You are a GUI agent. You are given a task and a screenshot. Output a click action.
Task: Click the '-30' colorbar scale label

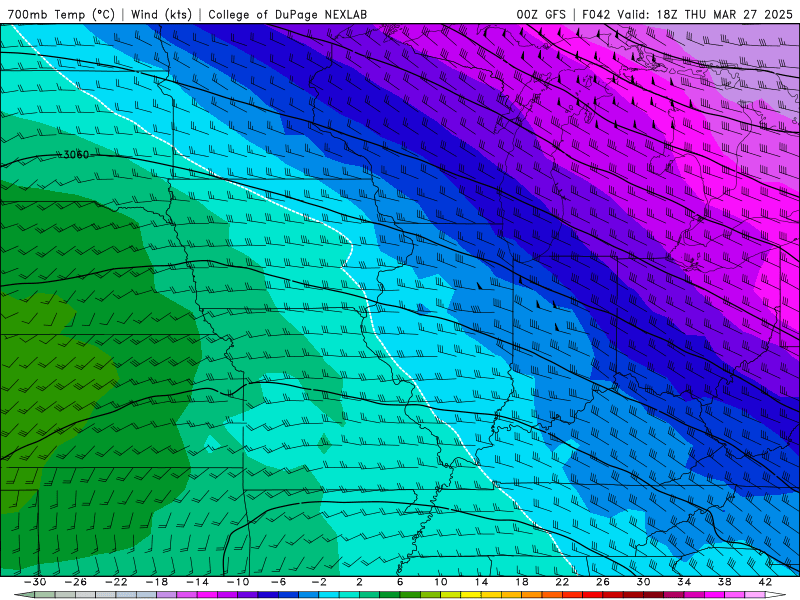(35, 582)
